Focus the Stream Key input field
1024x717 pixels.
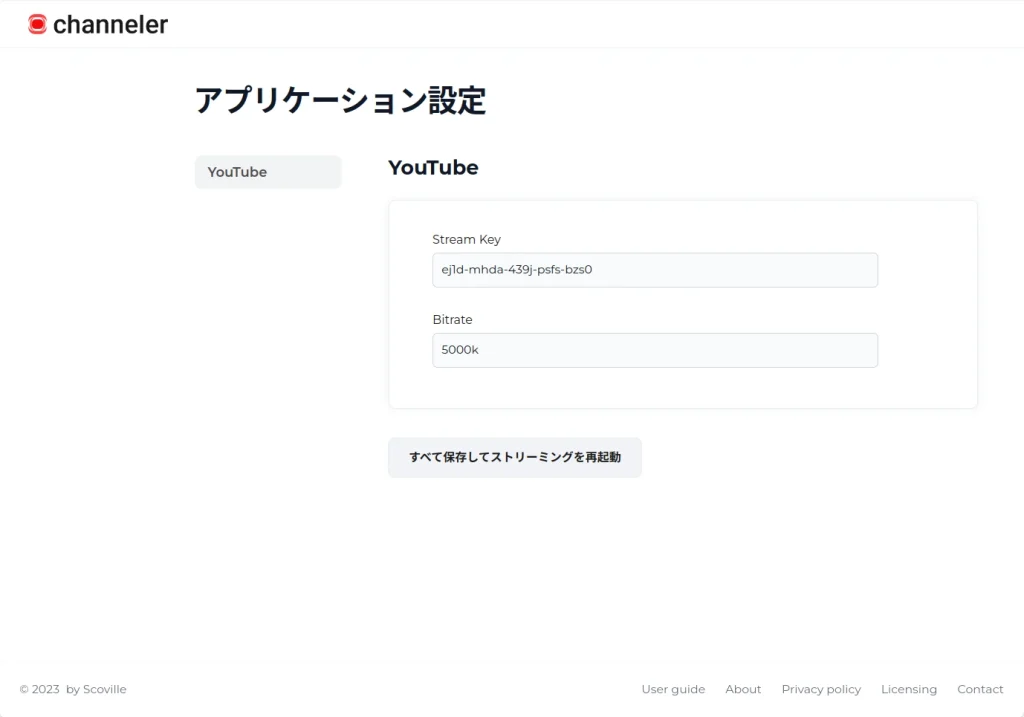pos(655,270)
